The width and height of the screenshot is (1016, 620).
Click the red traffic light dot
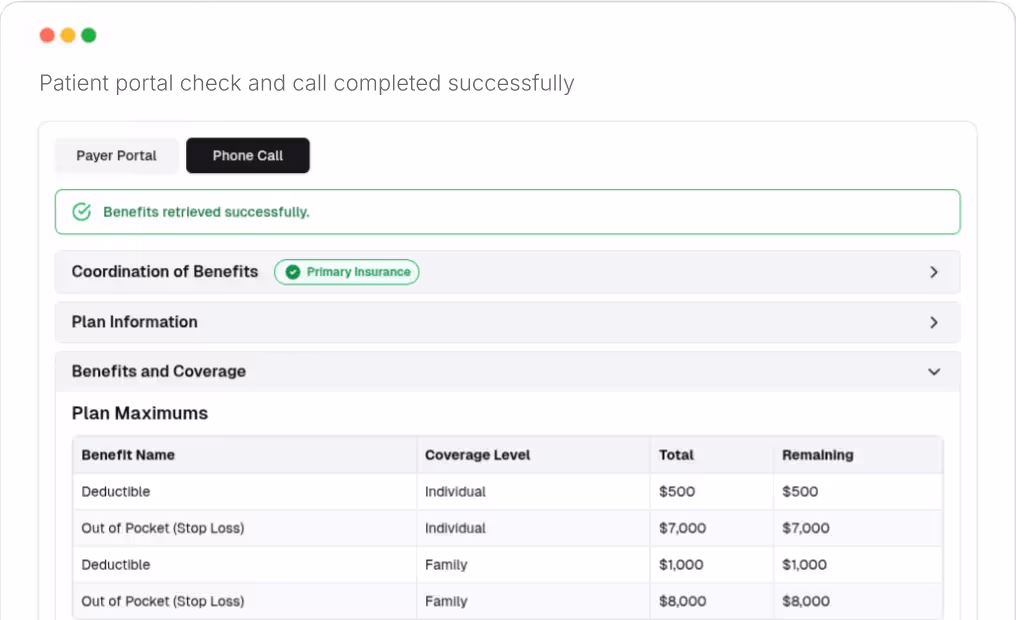pyautogui.click(x=48, y=34)
